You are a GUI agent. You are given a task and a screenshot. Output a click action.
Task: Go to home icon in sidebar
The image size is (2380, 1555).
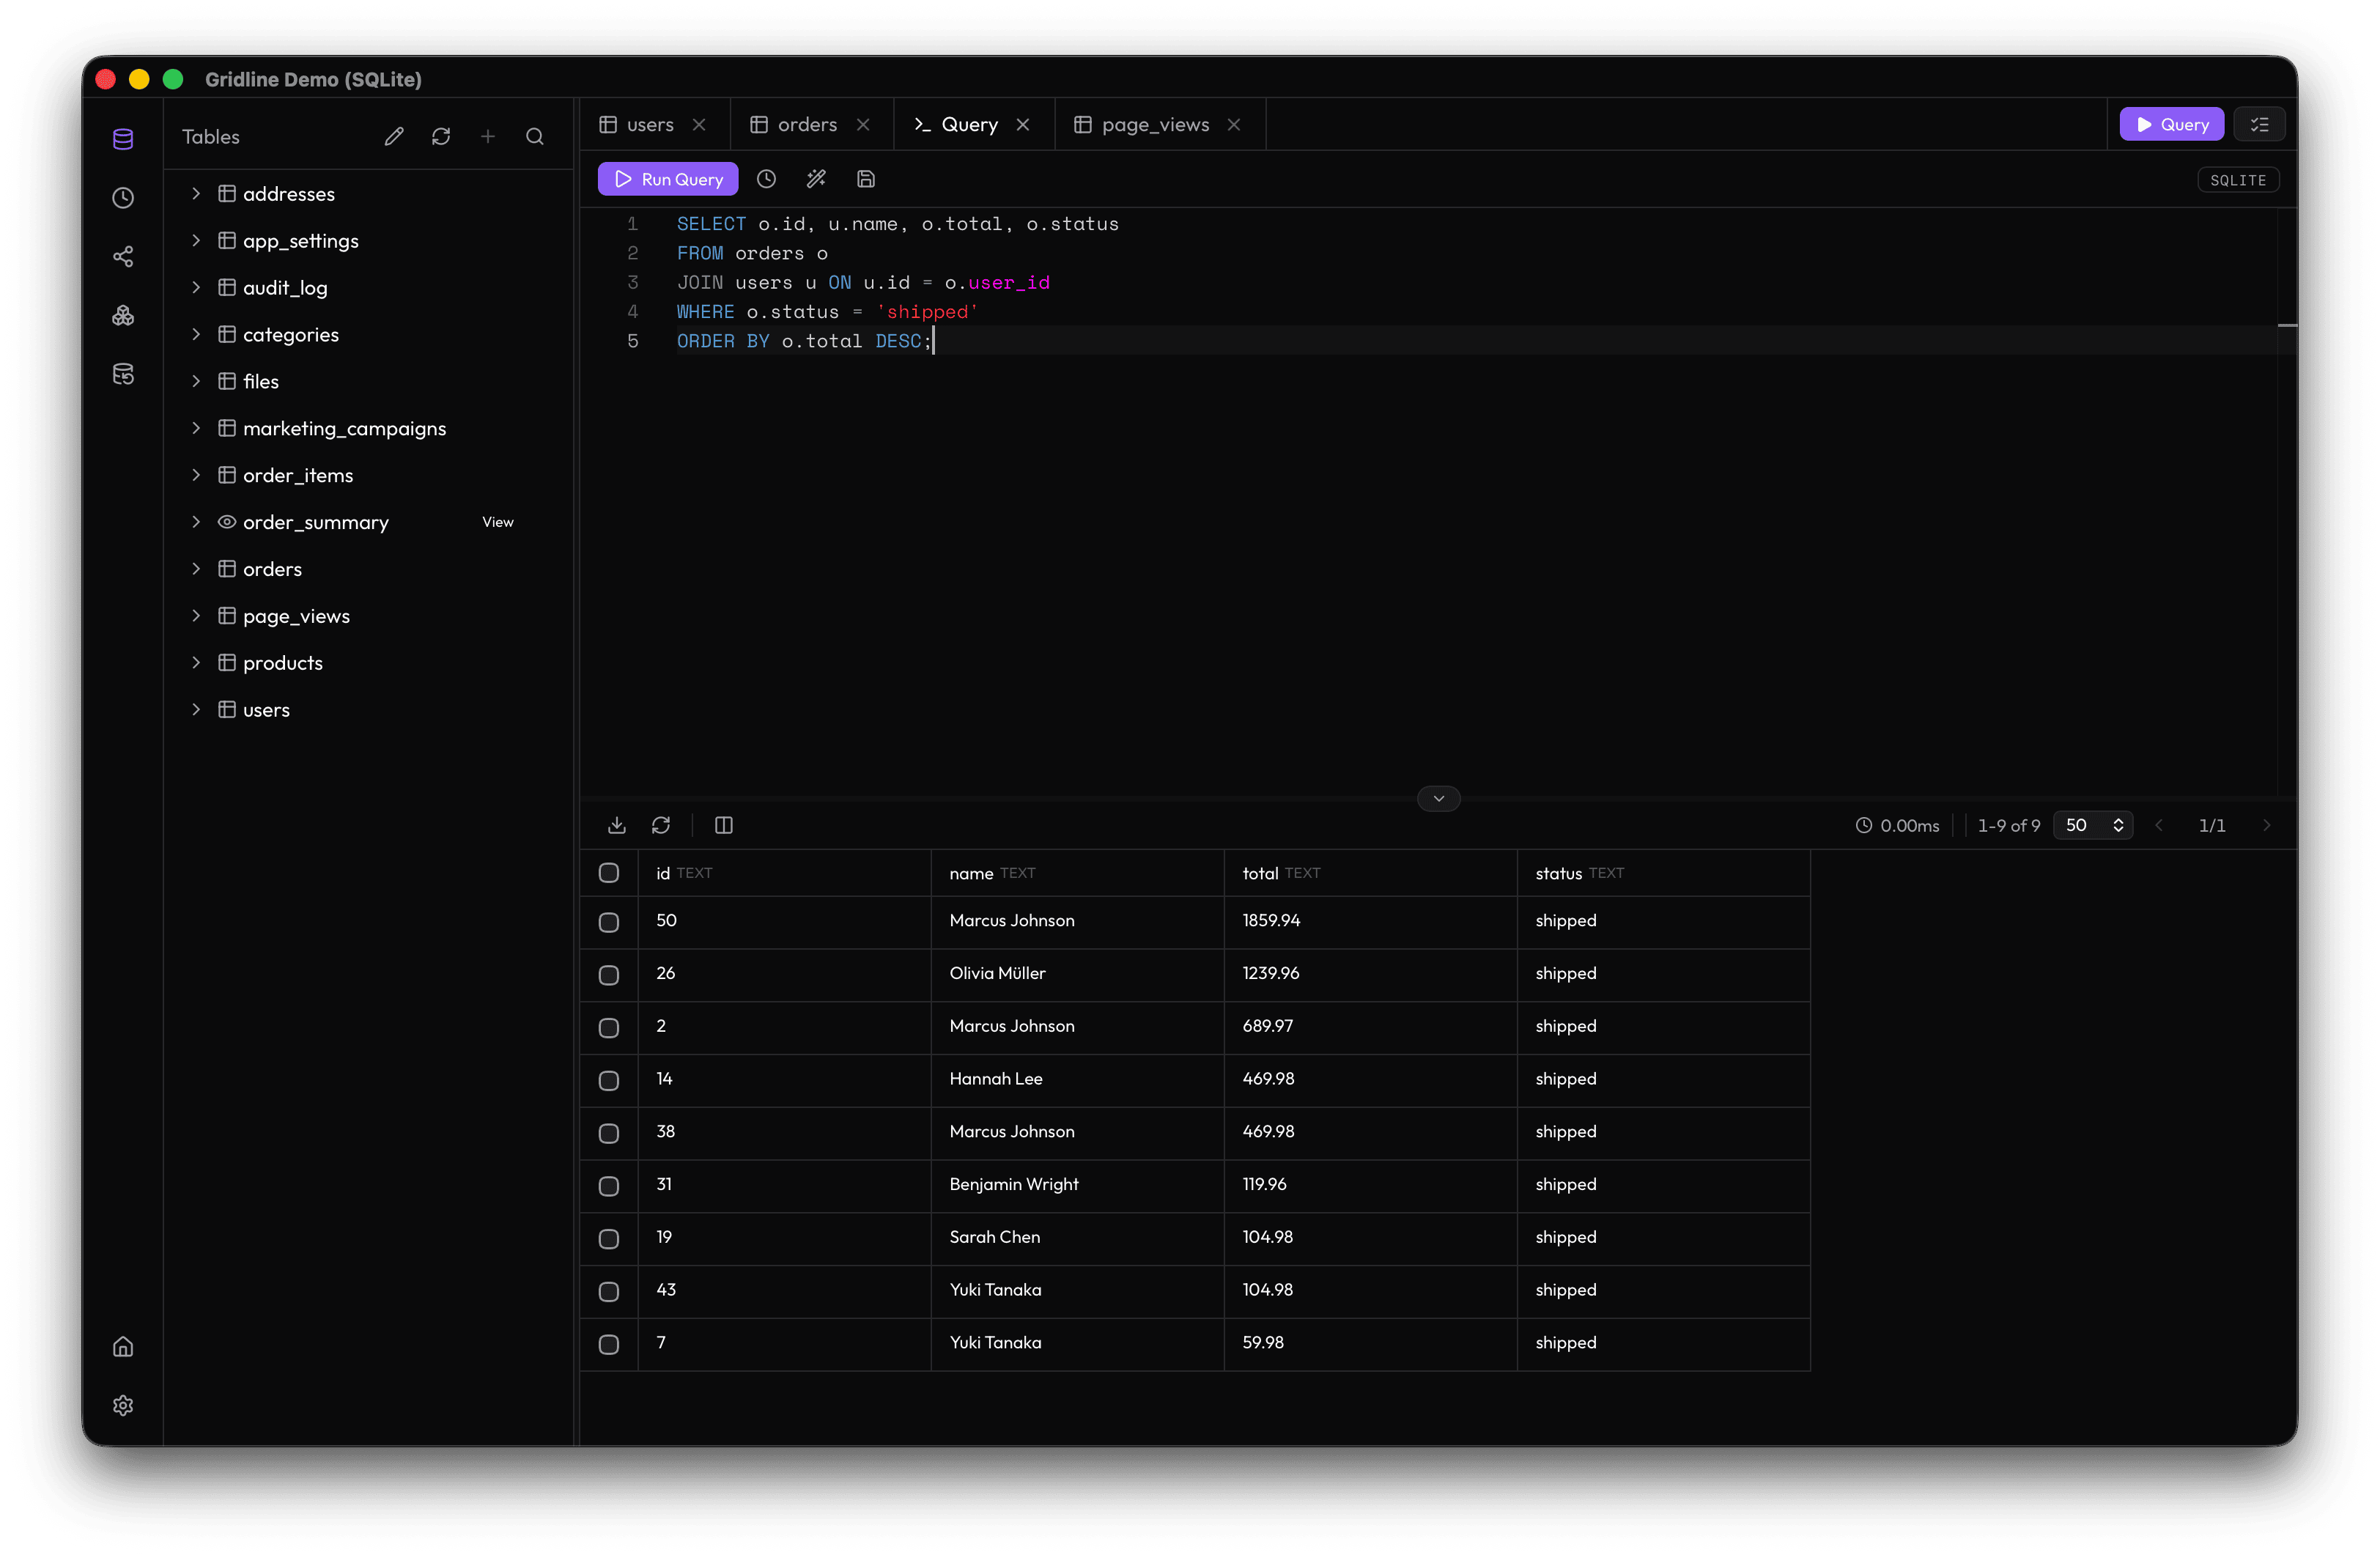123,1347
